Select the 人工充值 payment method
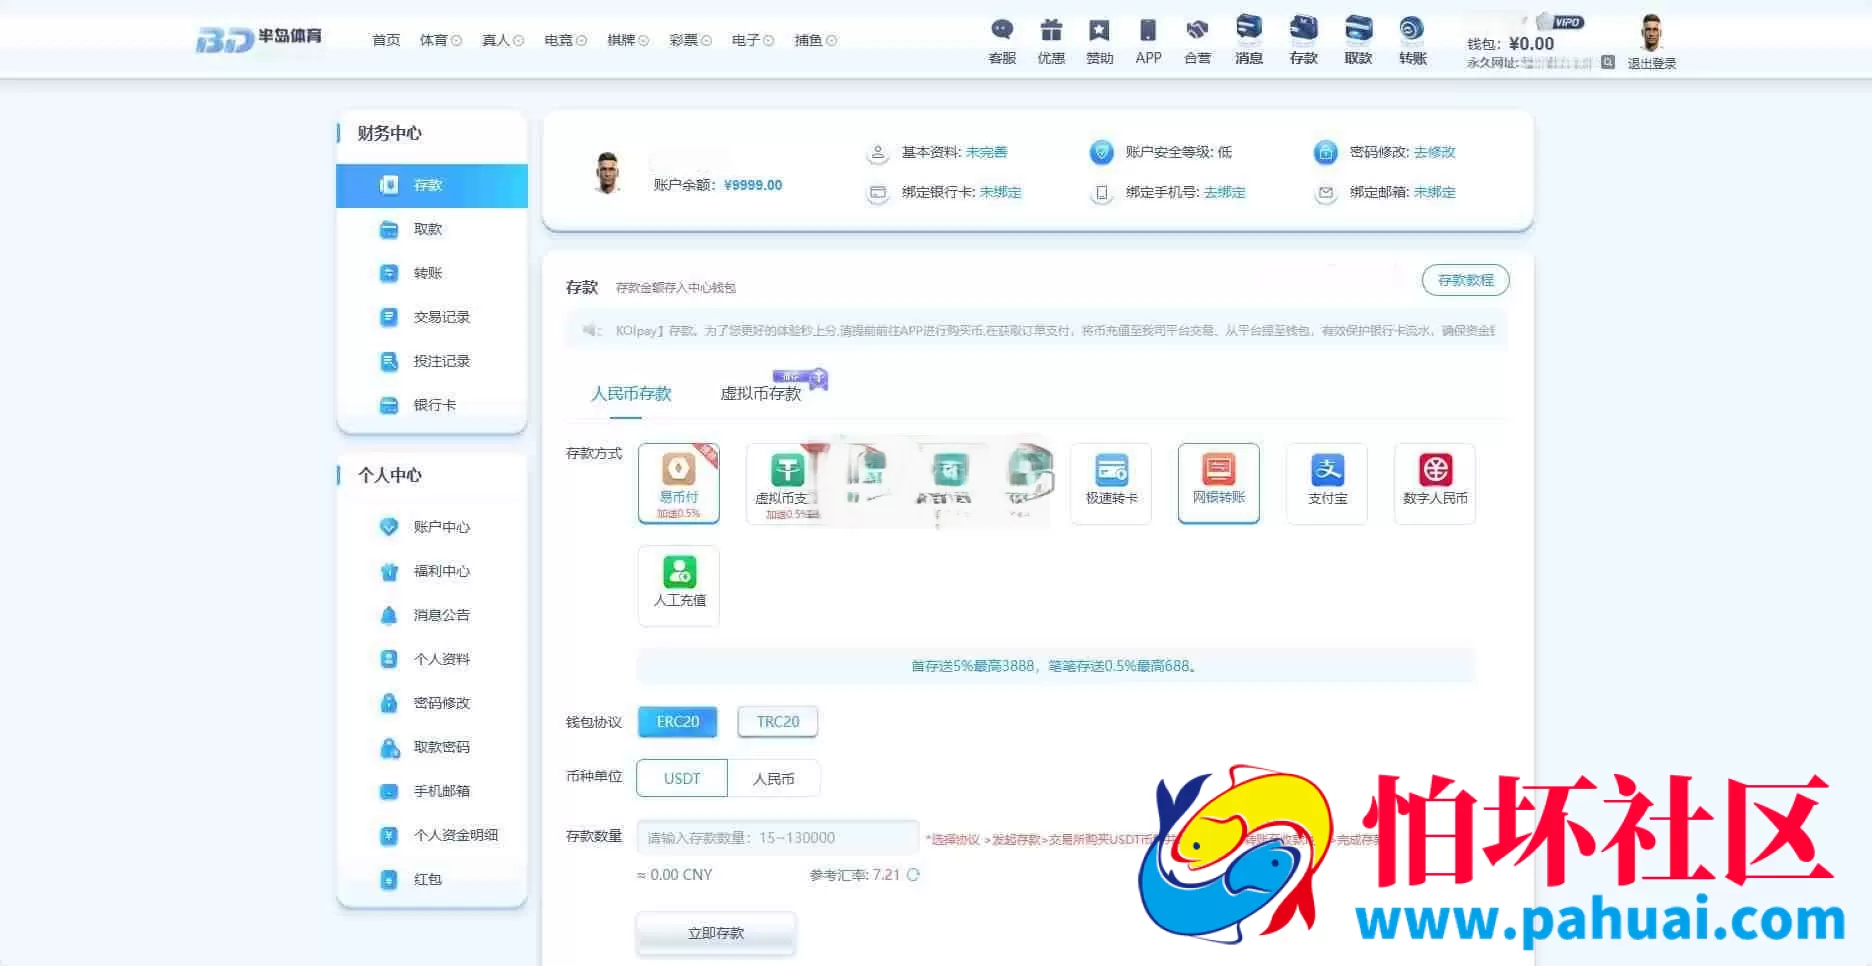This screenshot has width=1872, height=966. (679, 585)
